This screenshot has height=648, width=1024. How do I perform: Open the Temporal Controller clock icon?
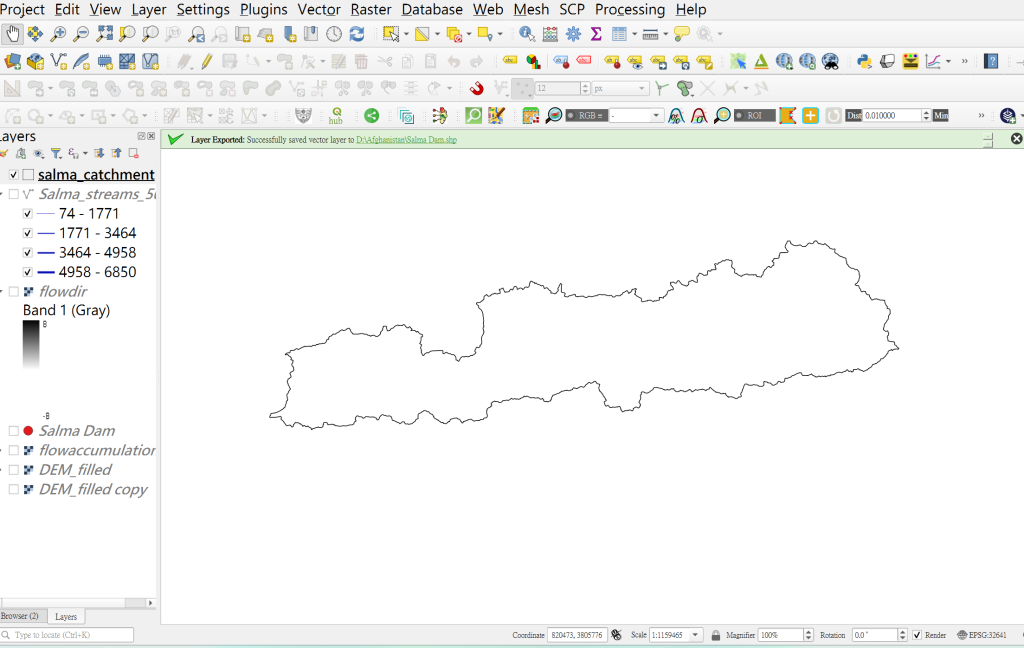334,34
